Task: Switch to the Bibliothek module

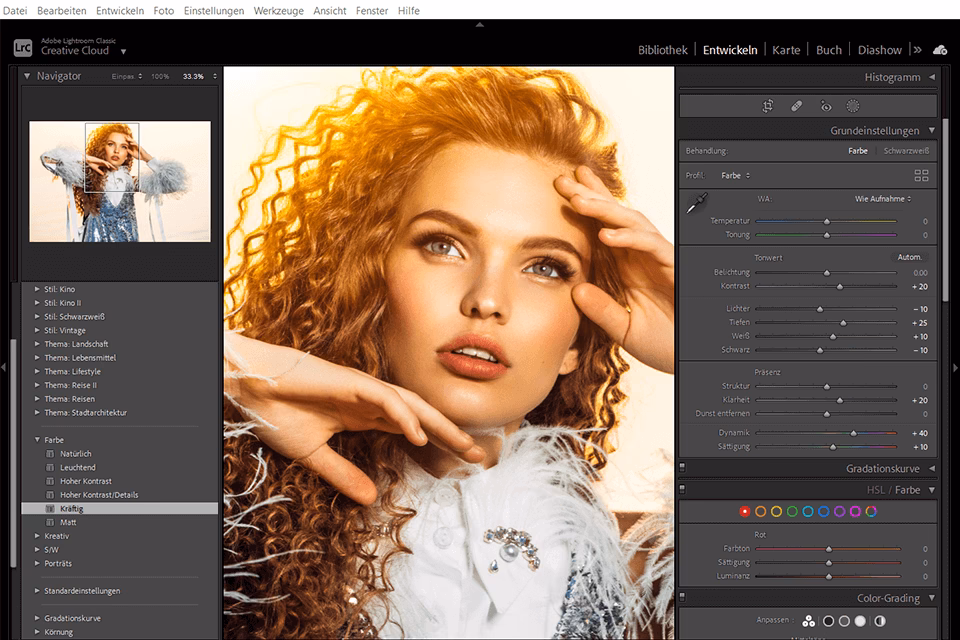Action: 662,49
